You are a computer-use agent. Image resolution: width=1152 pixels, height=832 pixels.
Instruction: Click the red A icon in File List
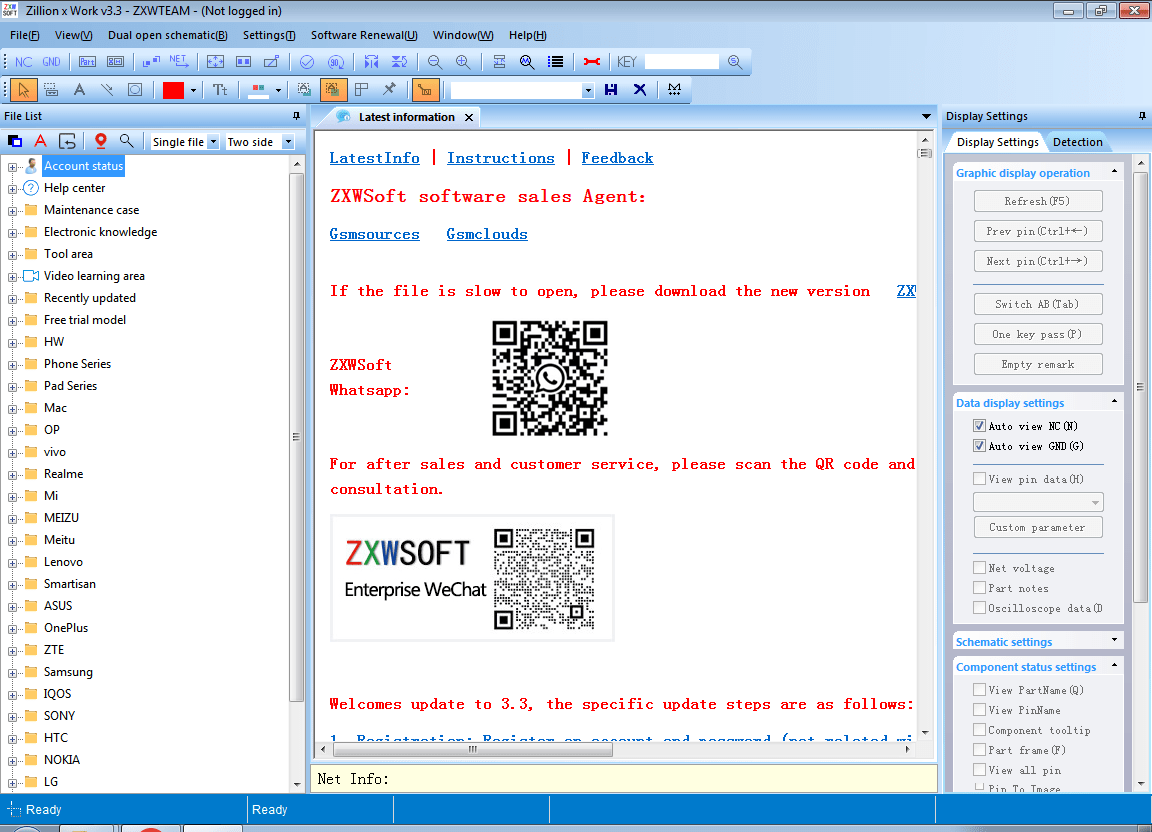[40, 141]
